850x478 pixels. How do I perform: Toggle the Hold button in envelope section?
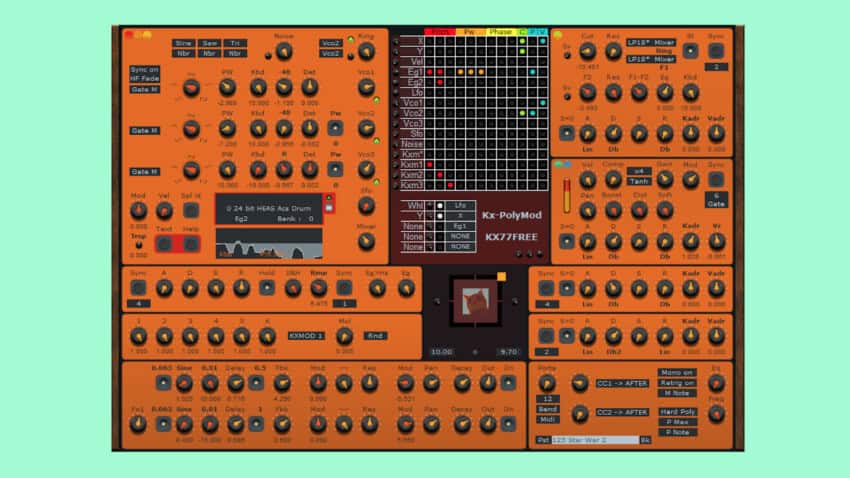point(267,288)
